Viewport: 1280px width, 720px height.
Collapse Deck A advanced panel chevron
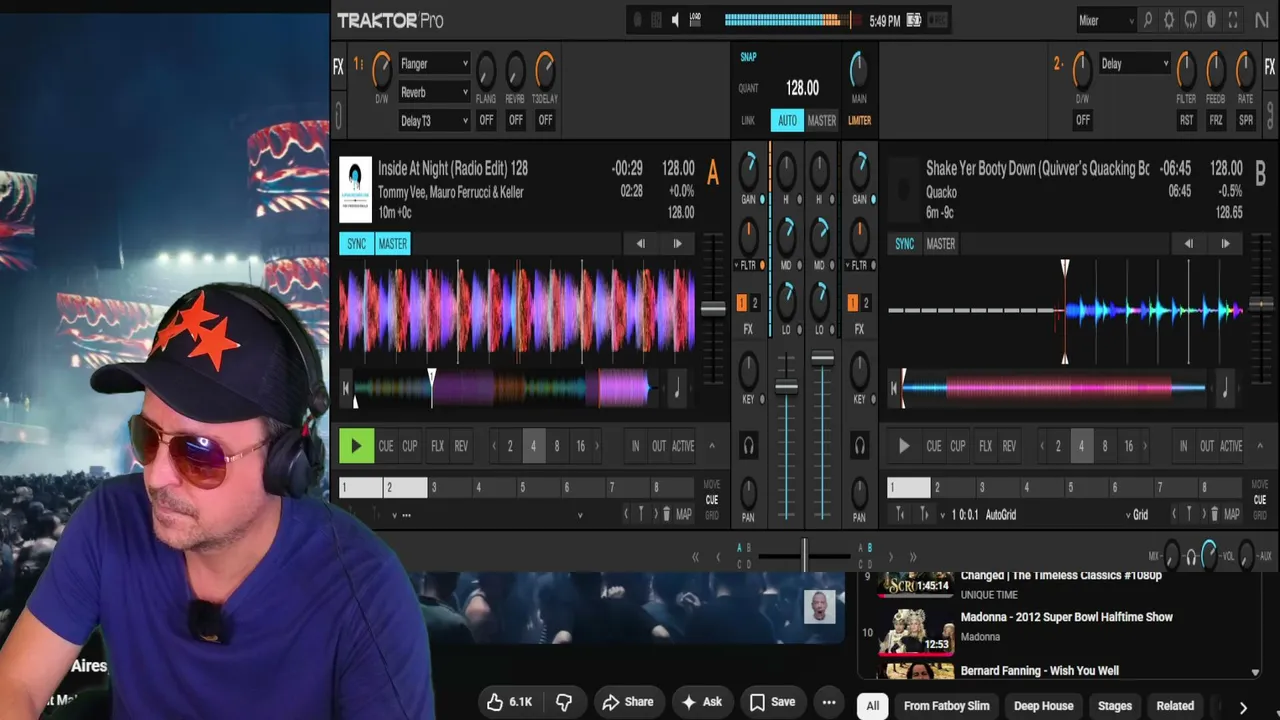712,446
